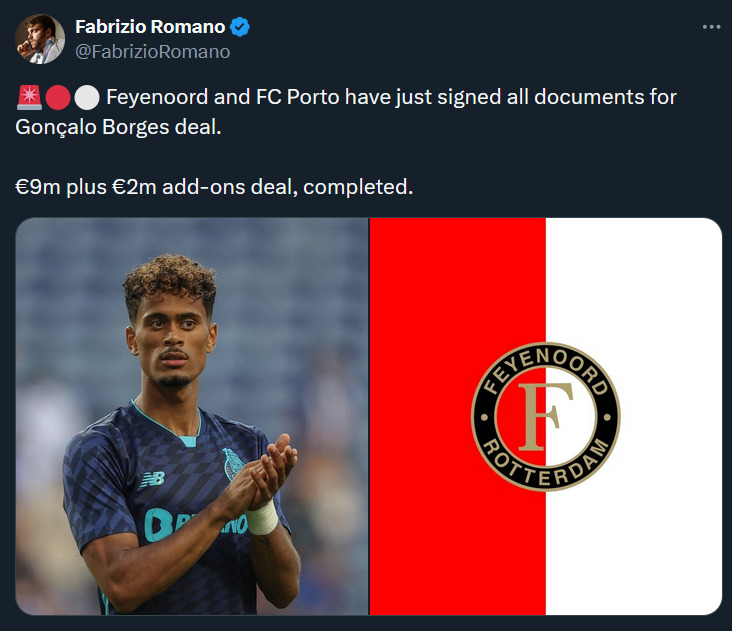Screen dimensions: 732x631
Task: Click the 'Gonçalo Borges deal.' text
Action: coord(119,127)
